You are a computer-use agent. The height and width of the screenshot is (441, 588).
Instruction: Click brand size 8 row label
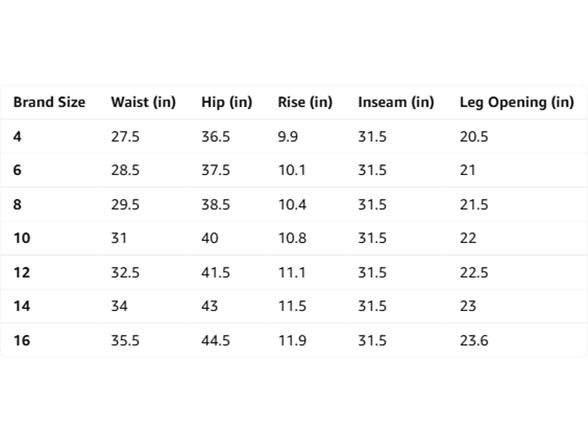pyautogui.click(x=17, y=205)
